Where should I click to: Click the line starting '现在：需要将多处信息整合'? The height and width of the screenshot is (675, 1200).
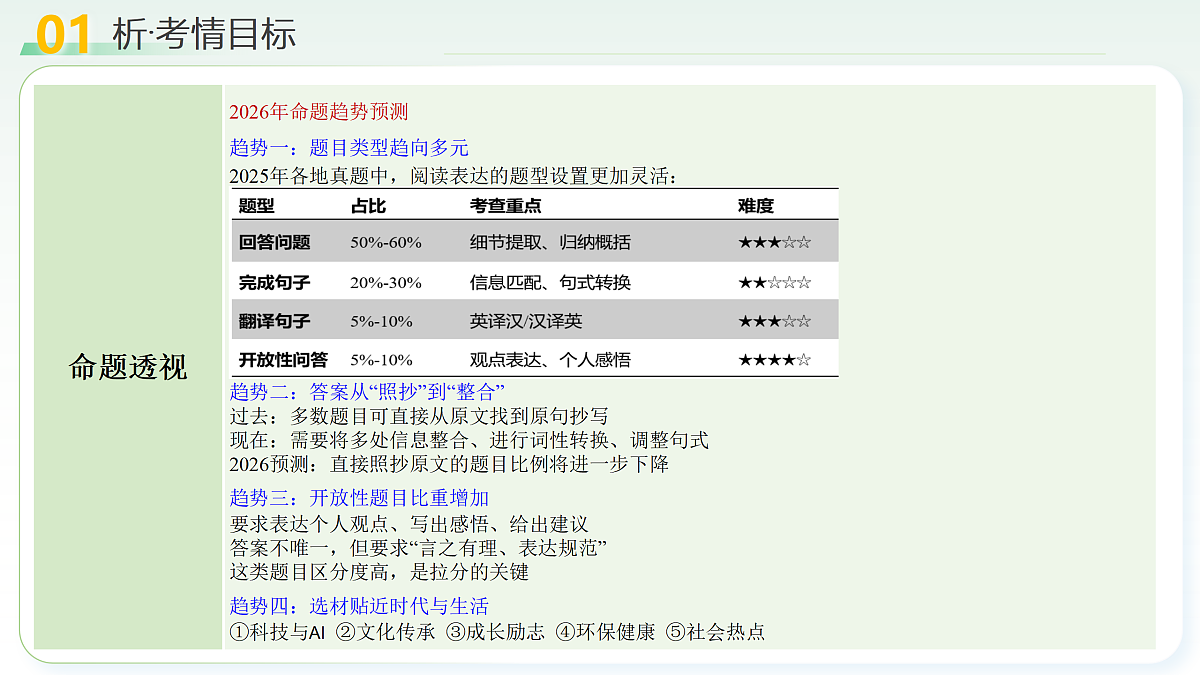[469, 440]
